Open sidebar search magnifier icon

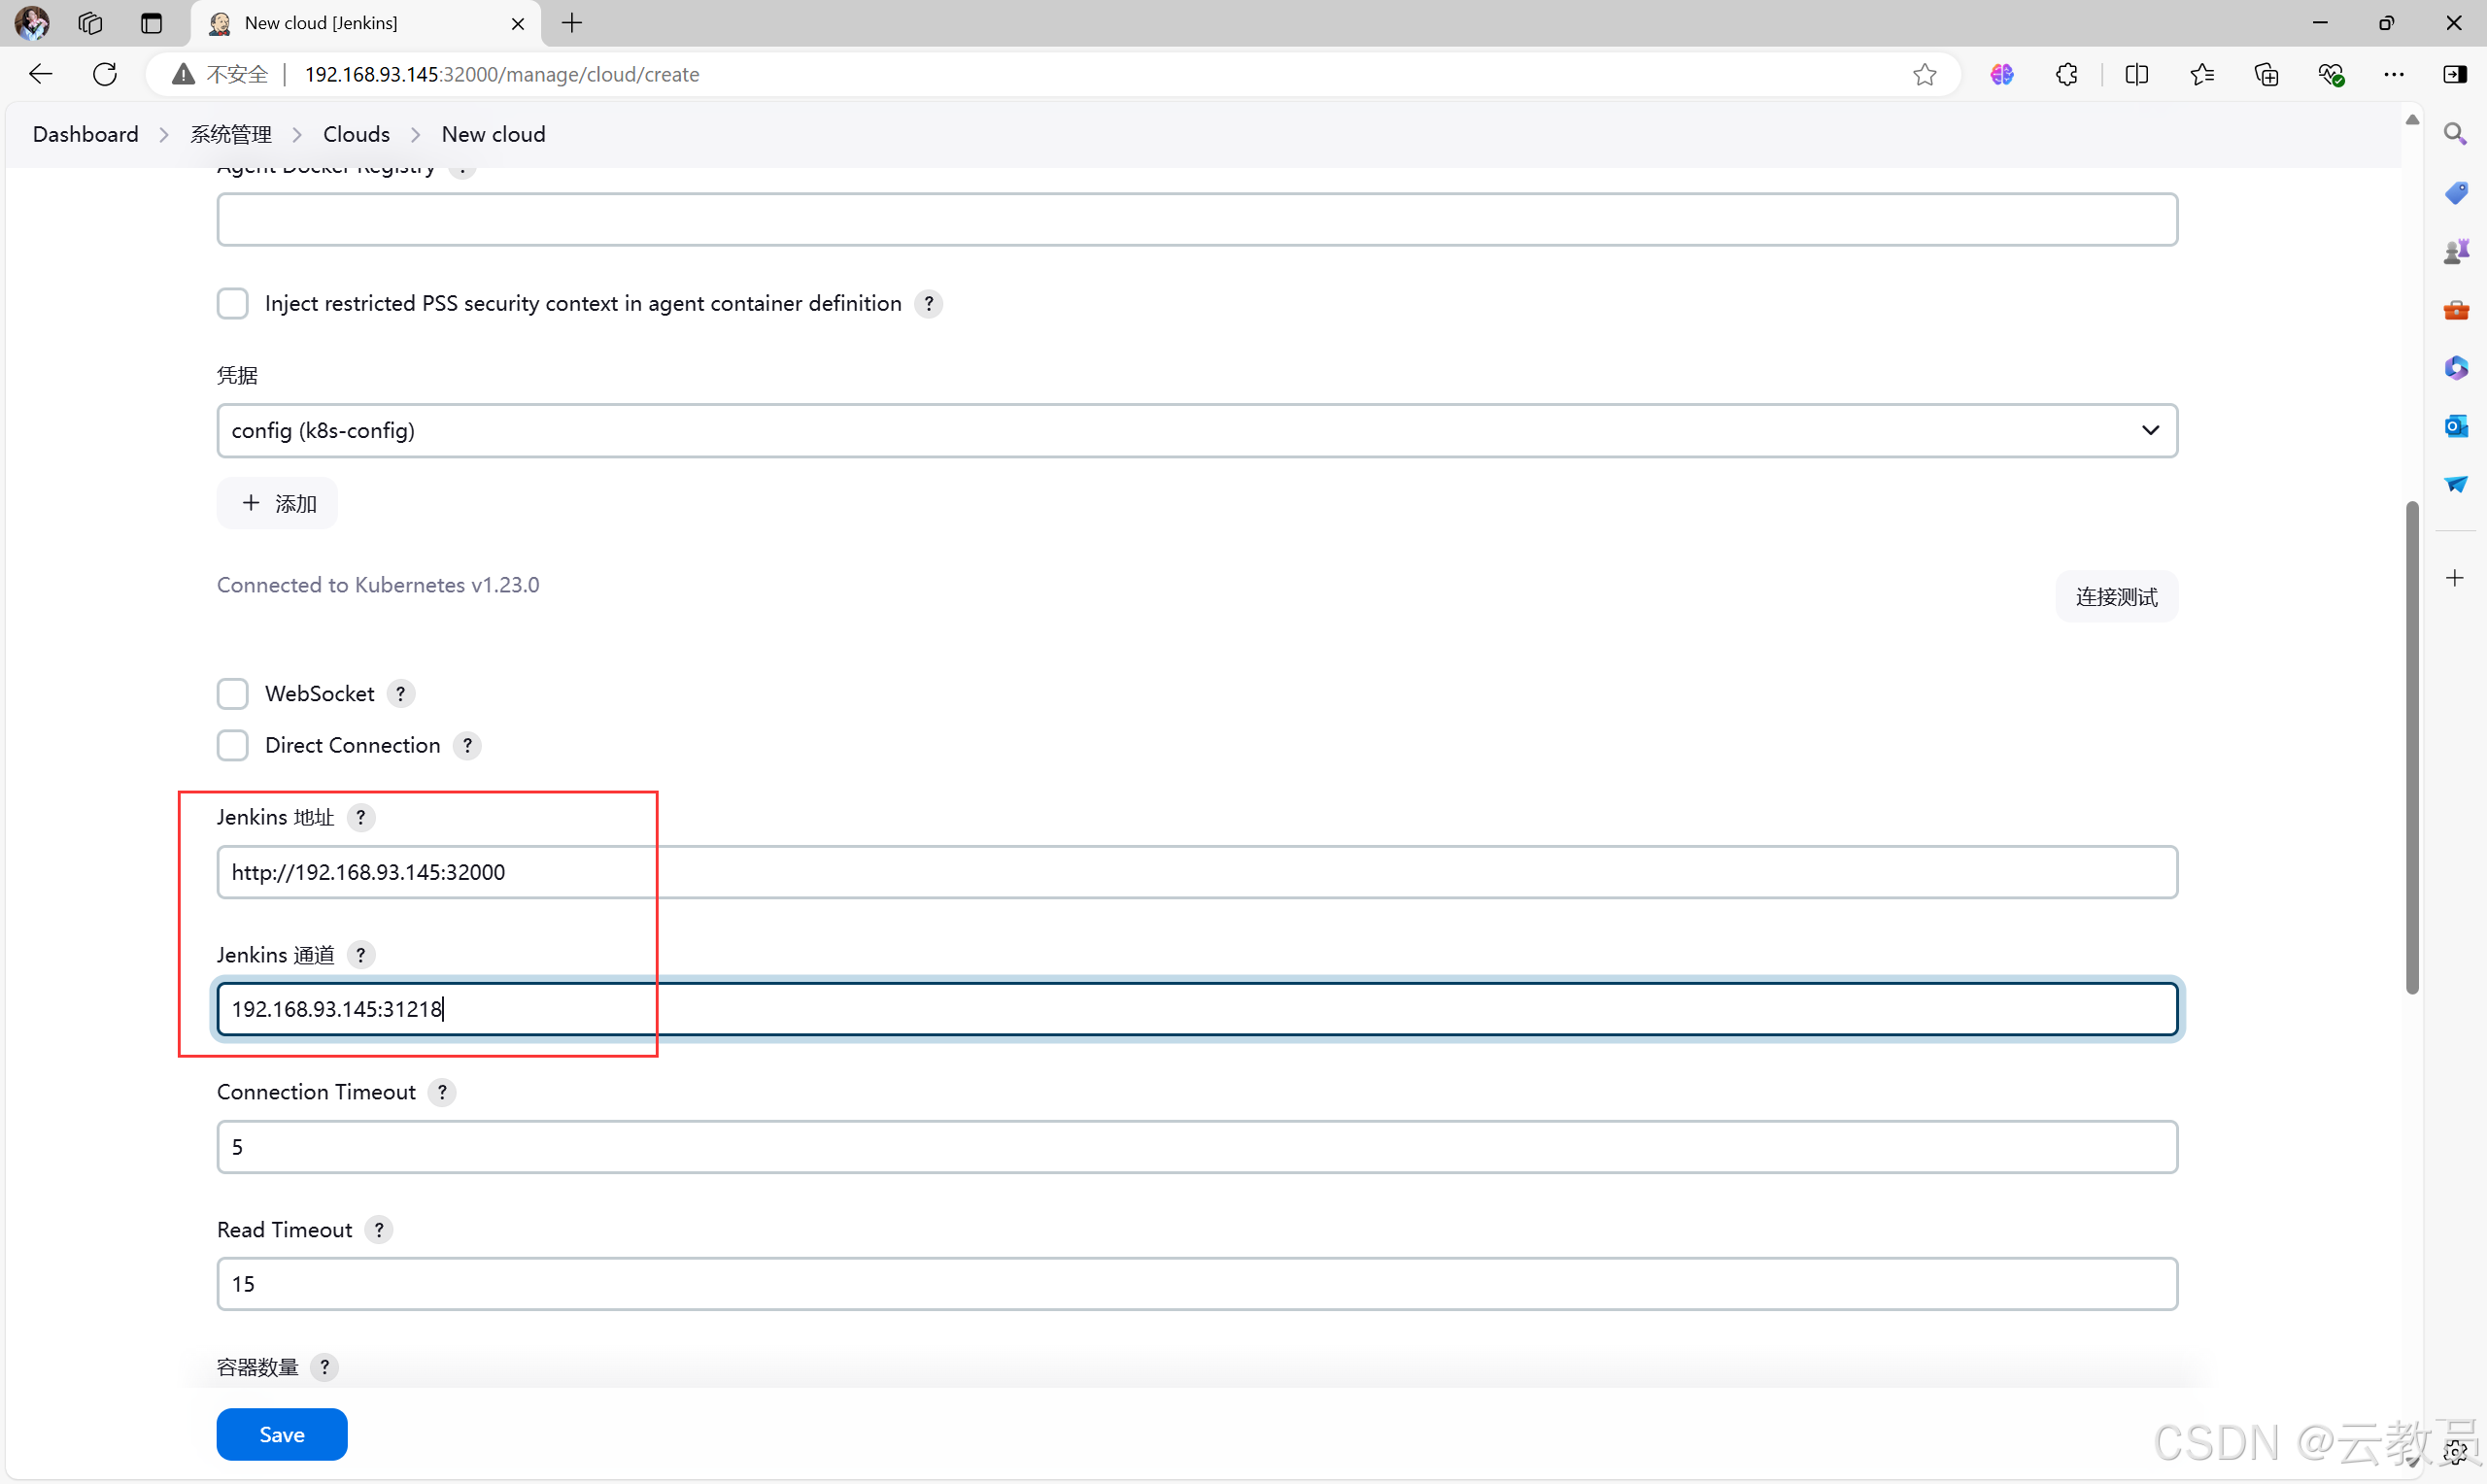pyautogui.click(x=2455, y=134)
